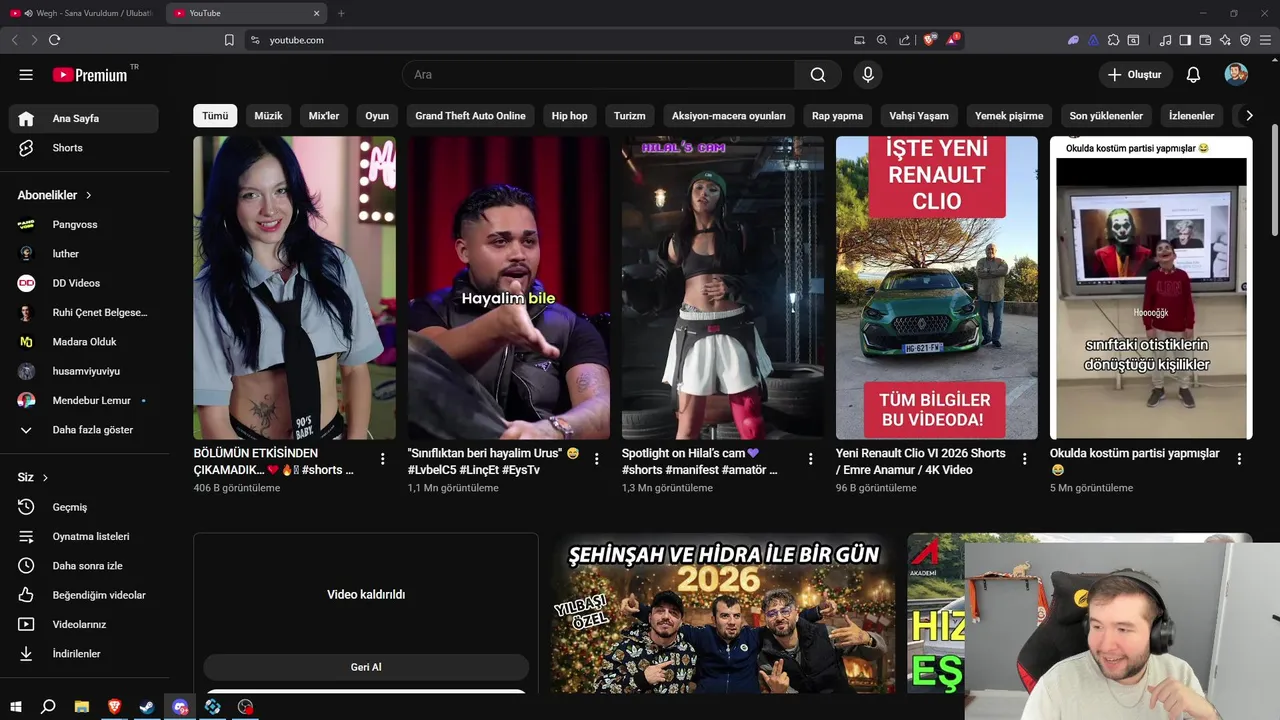The width and height of the screenshot is (1280, 720).
Task: Select the Tümü filter chip
Action: (215, 116)
